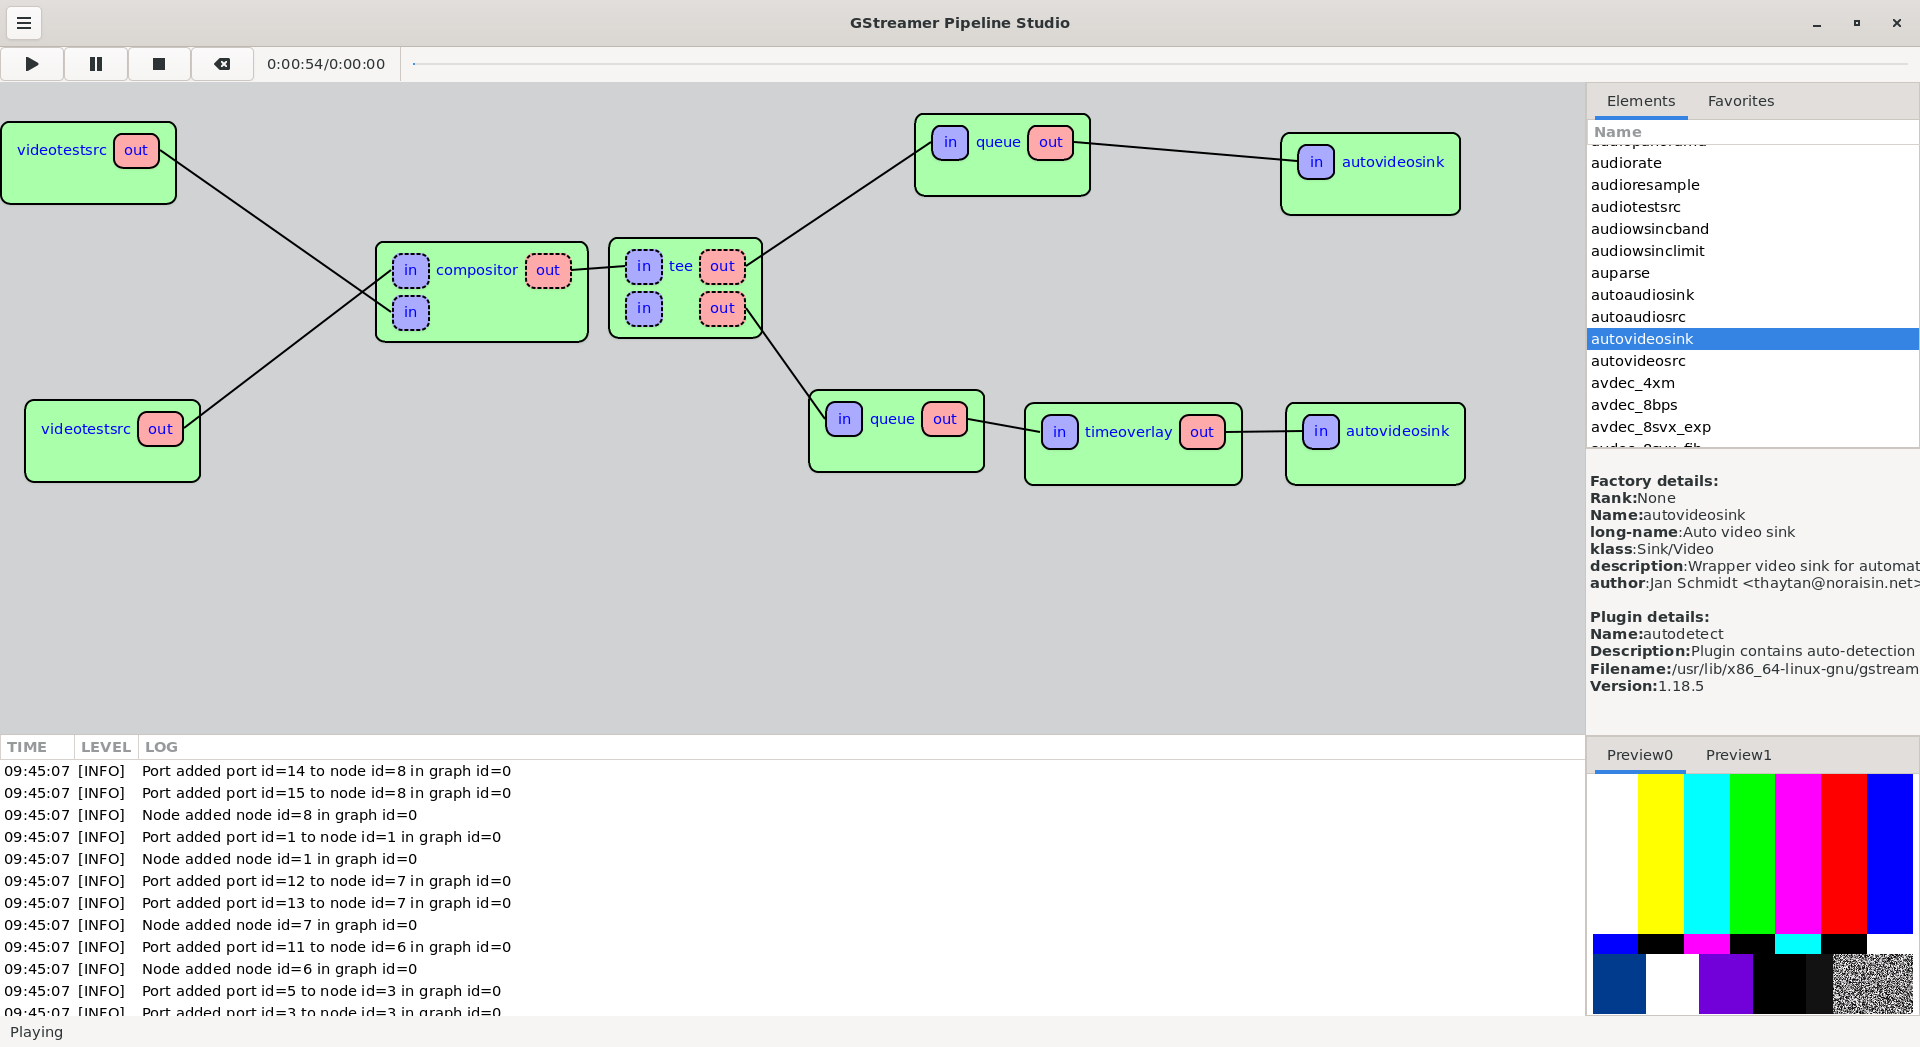Viewport: 1920px width, 1047px height.
Task: Select autovideosrc in element list
Action: click(1752, 361)
